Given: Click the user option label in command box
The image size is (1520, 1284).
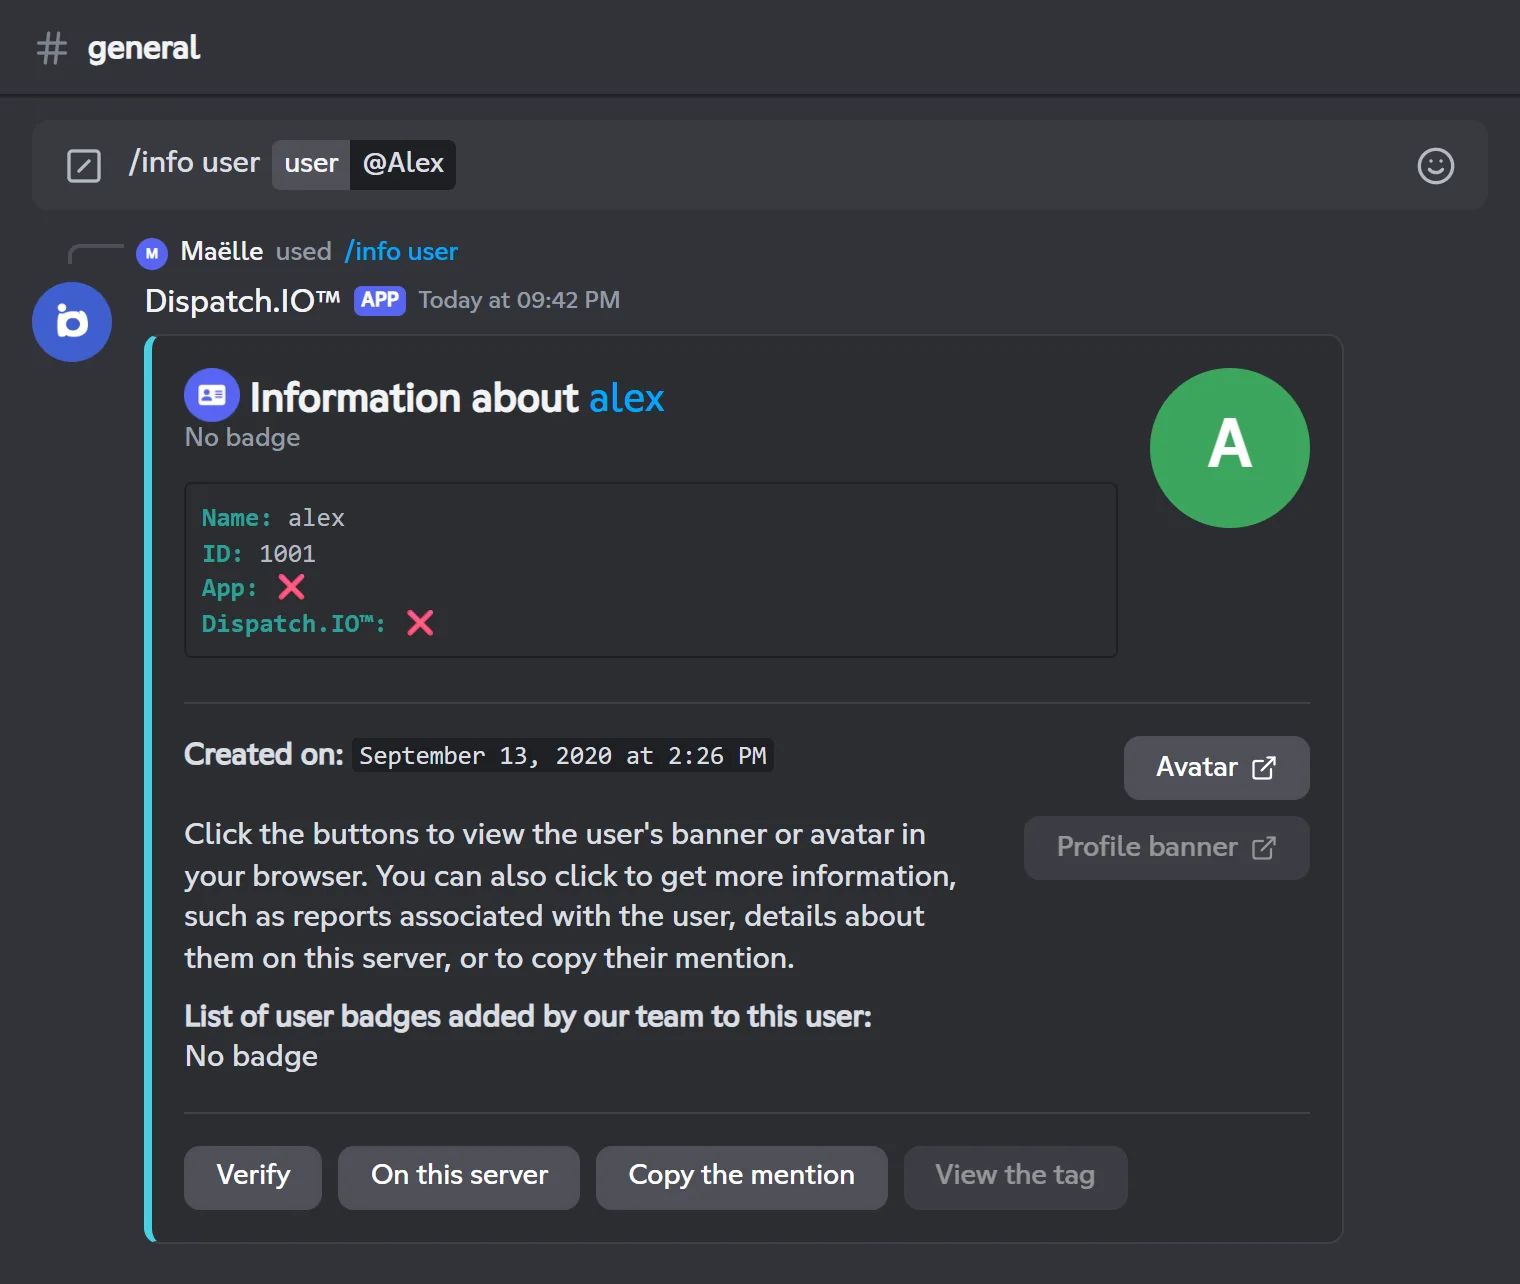Looking at the screenshot, I should click(311, 164).
